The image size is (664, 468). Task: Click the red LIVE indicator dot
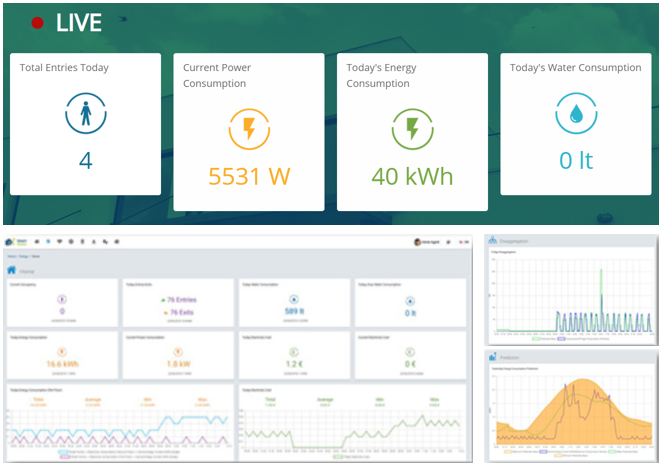point(38,23)
